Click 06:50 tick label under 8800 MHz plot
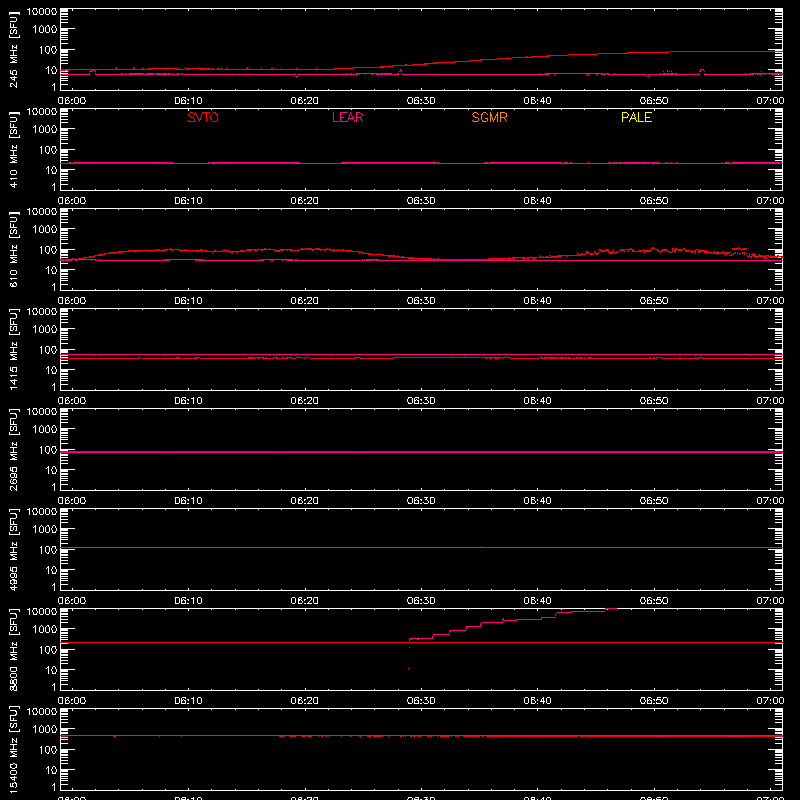 pyautogui.click(x=654, y=701)
